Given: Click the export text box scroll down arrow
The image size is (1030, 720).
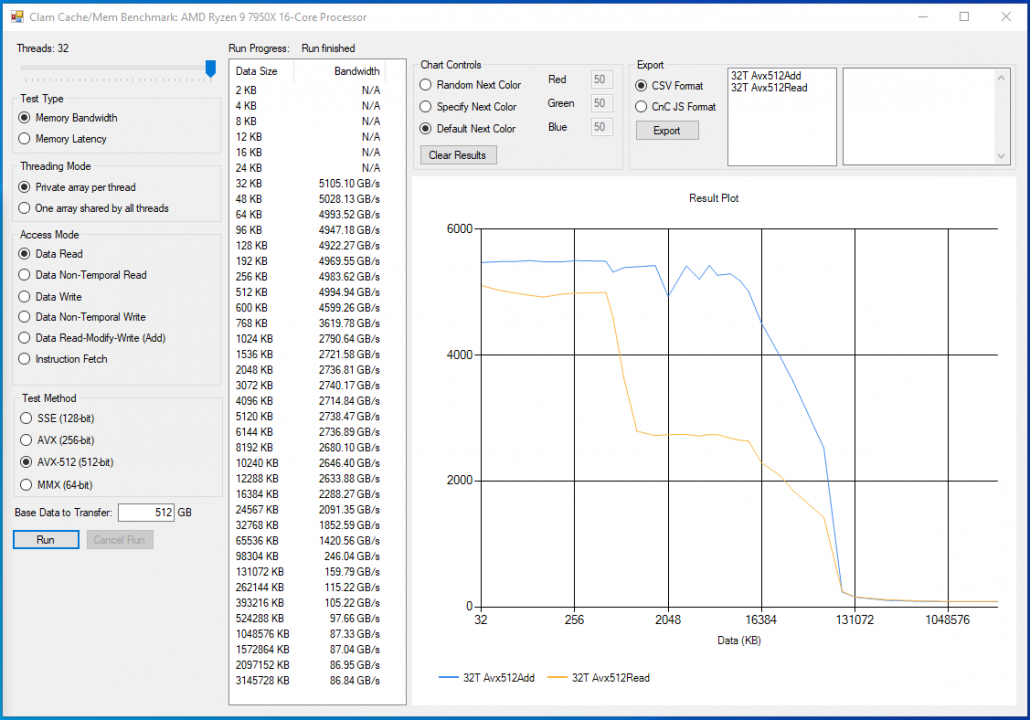Looking at the screenshot, I should 1003,157.
